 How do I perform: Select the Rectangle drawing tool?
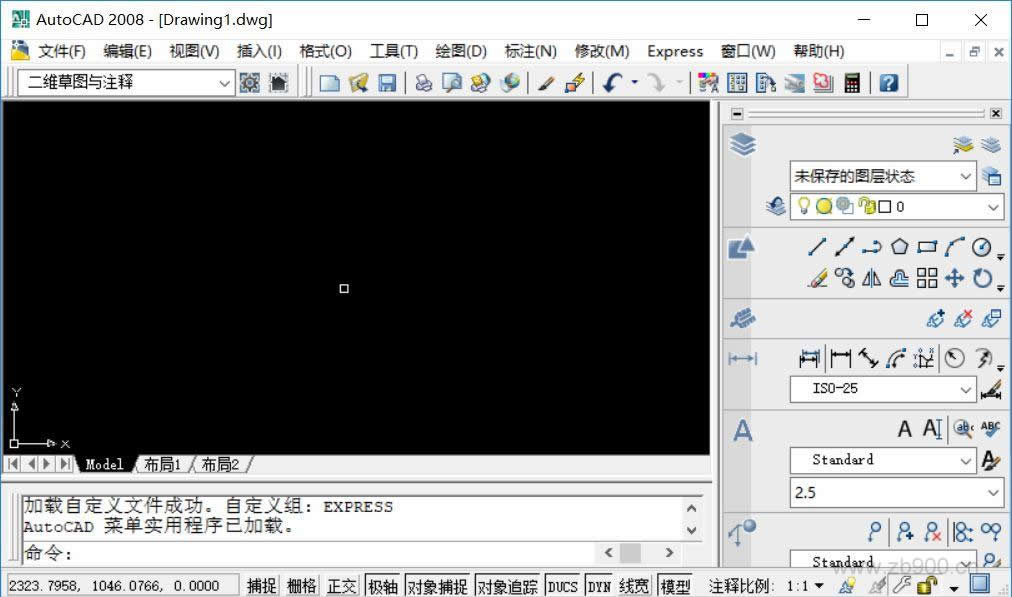coord(927,246)
